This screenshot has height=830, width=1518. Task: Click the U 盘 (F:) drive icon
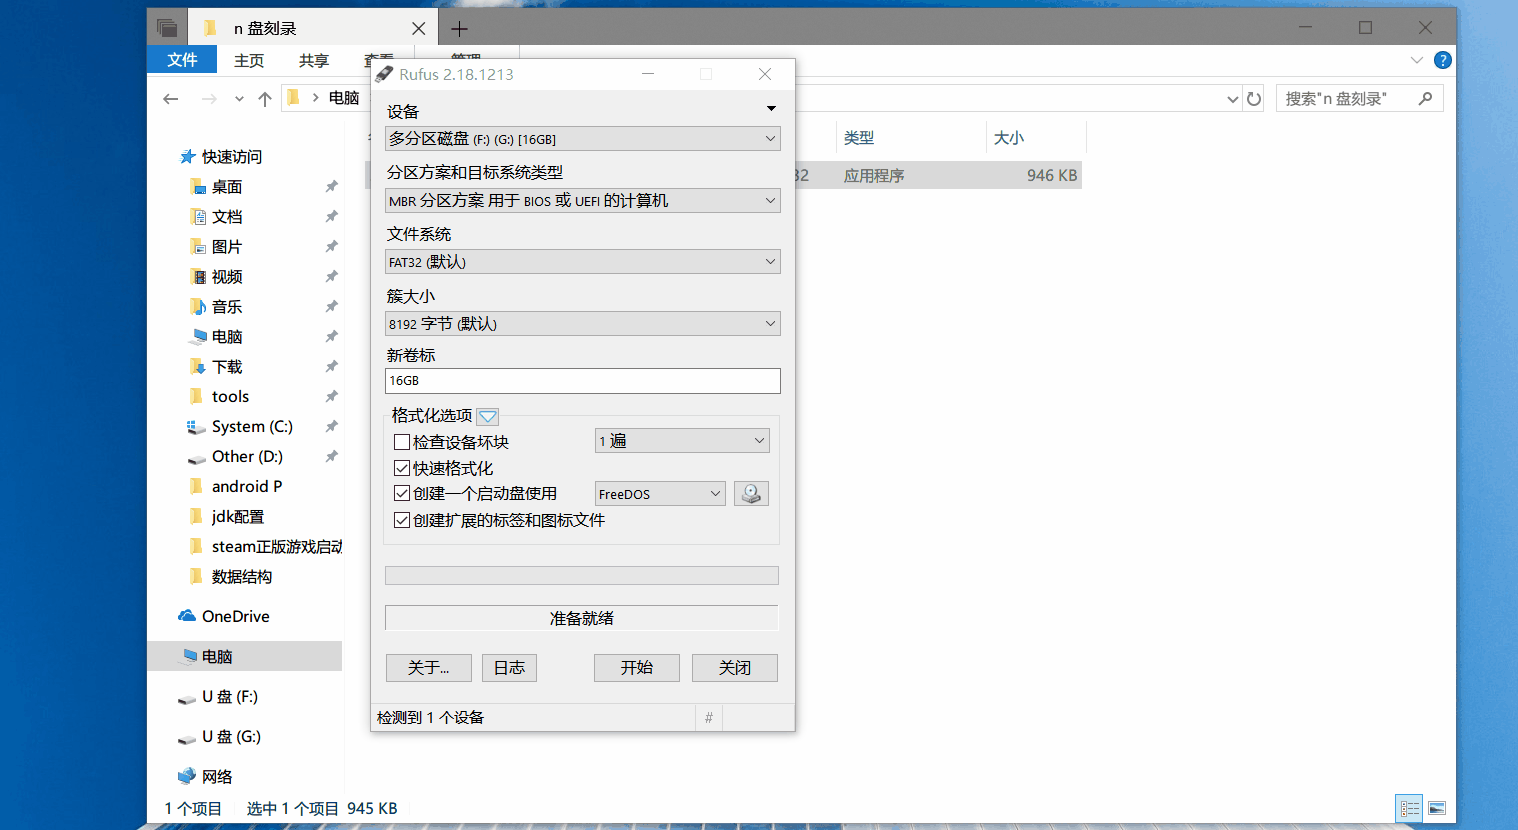tap(187, 698)
